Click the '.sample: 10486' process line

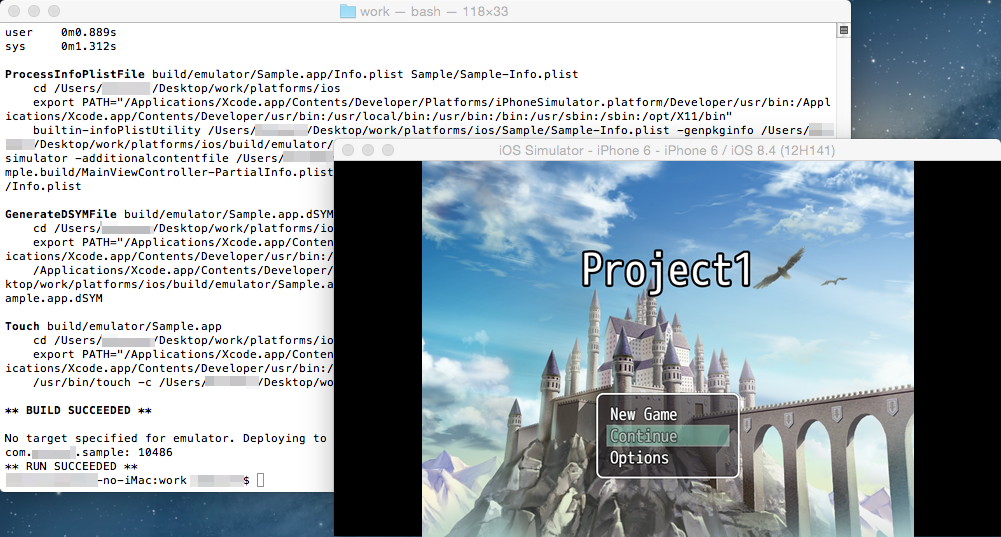[89, 452]
